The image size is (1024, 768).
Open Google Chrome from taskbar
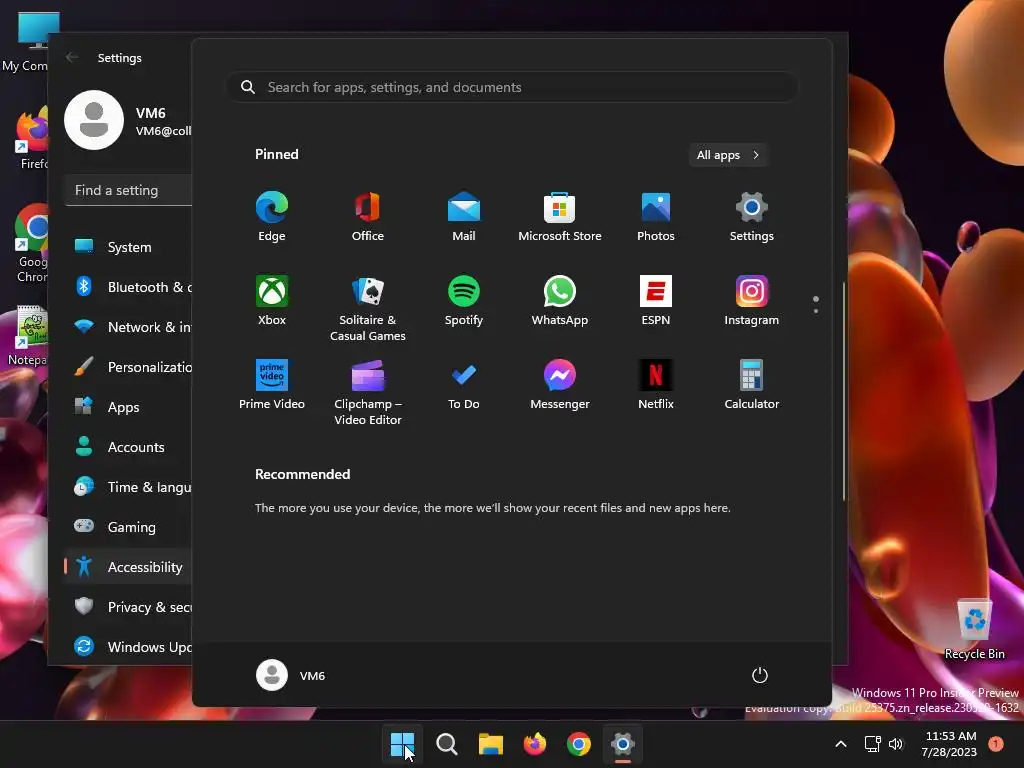[x=579, y=744]
